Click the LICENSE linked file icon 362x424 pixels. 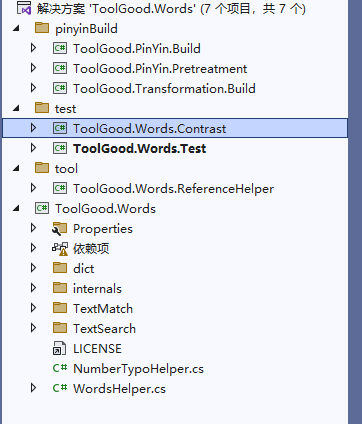(x=59, y=348)
